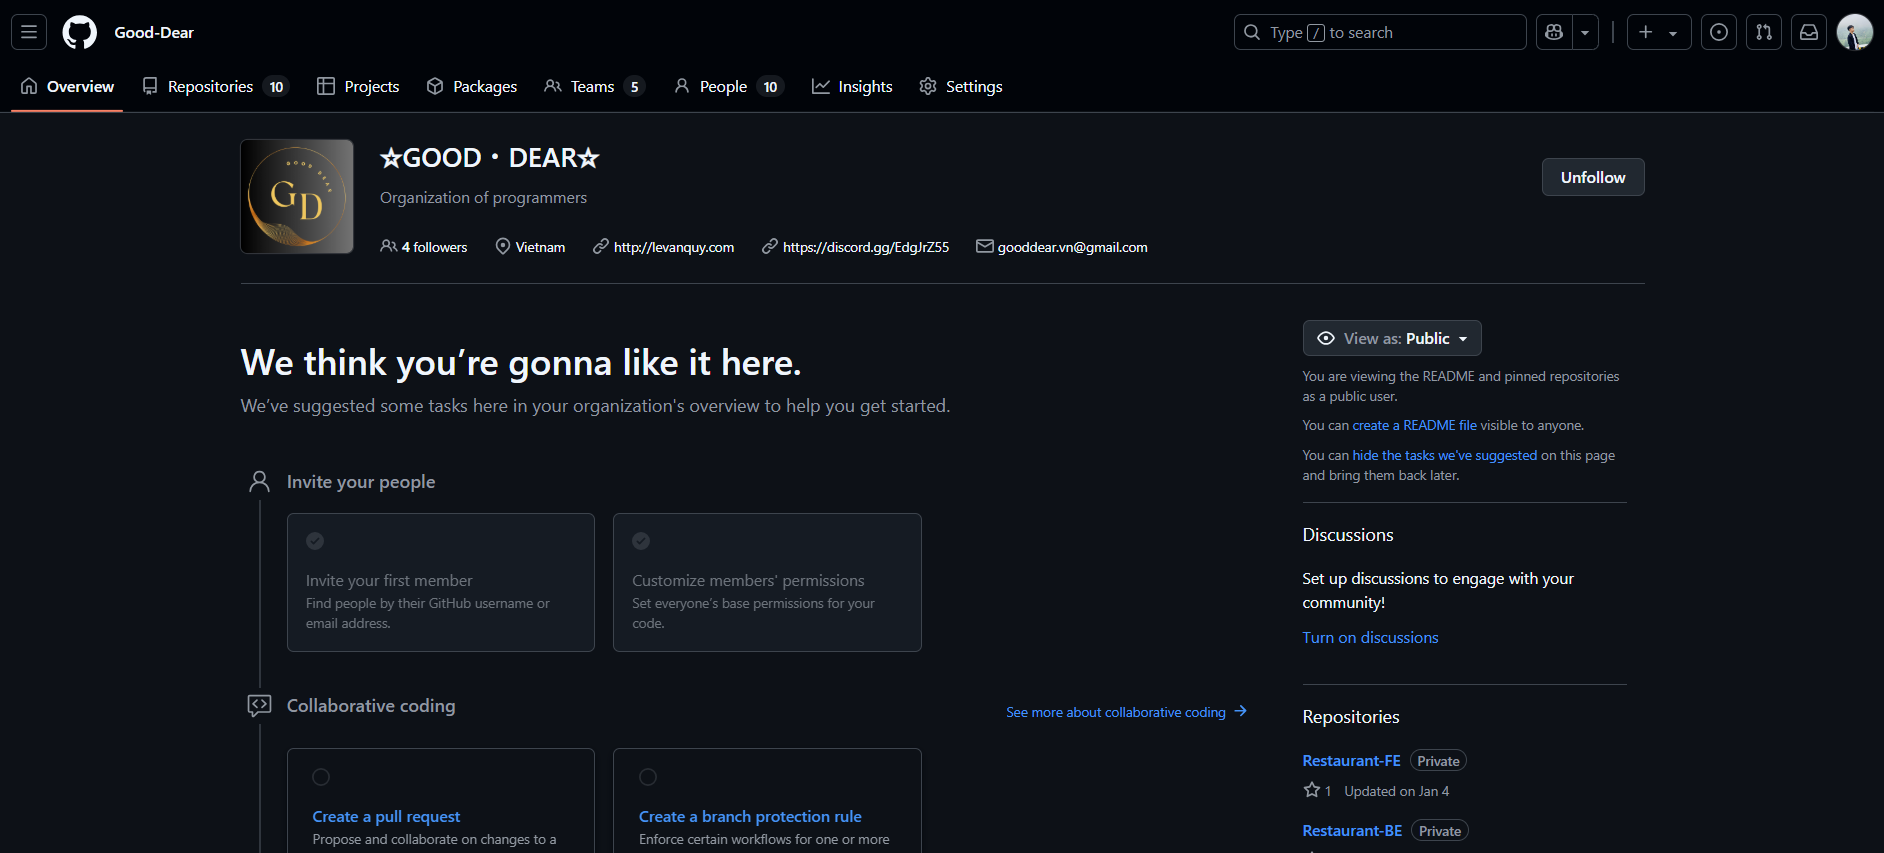Open user profile avatar menu

[x=1855, y=32]
